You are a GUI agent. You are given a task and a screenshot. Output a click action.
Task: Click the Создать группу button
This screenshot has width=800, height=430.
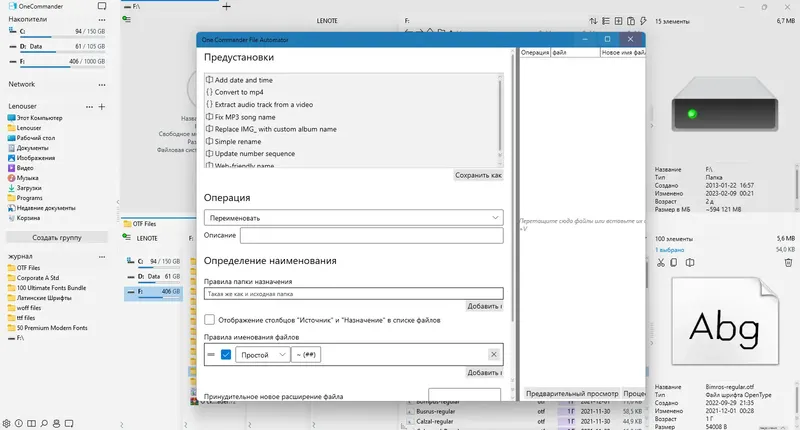(x=57, y=238)
